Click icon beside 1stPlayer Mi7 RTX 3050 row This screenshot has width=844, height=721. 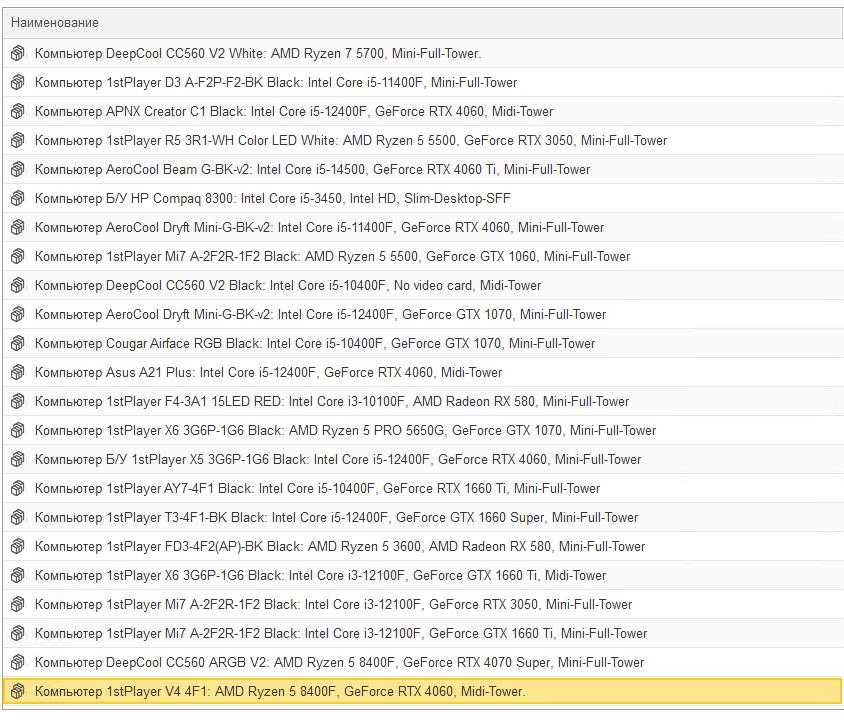pyautogui.click(x=18, y=605)
